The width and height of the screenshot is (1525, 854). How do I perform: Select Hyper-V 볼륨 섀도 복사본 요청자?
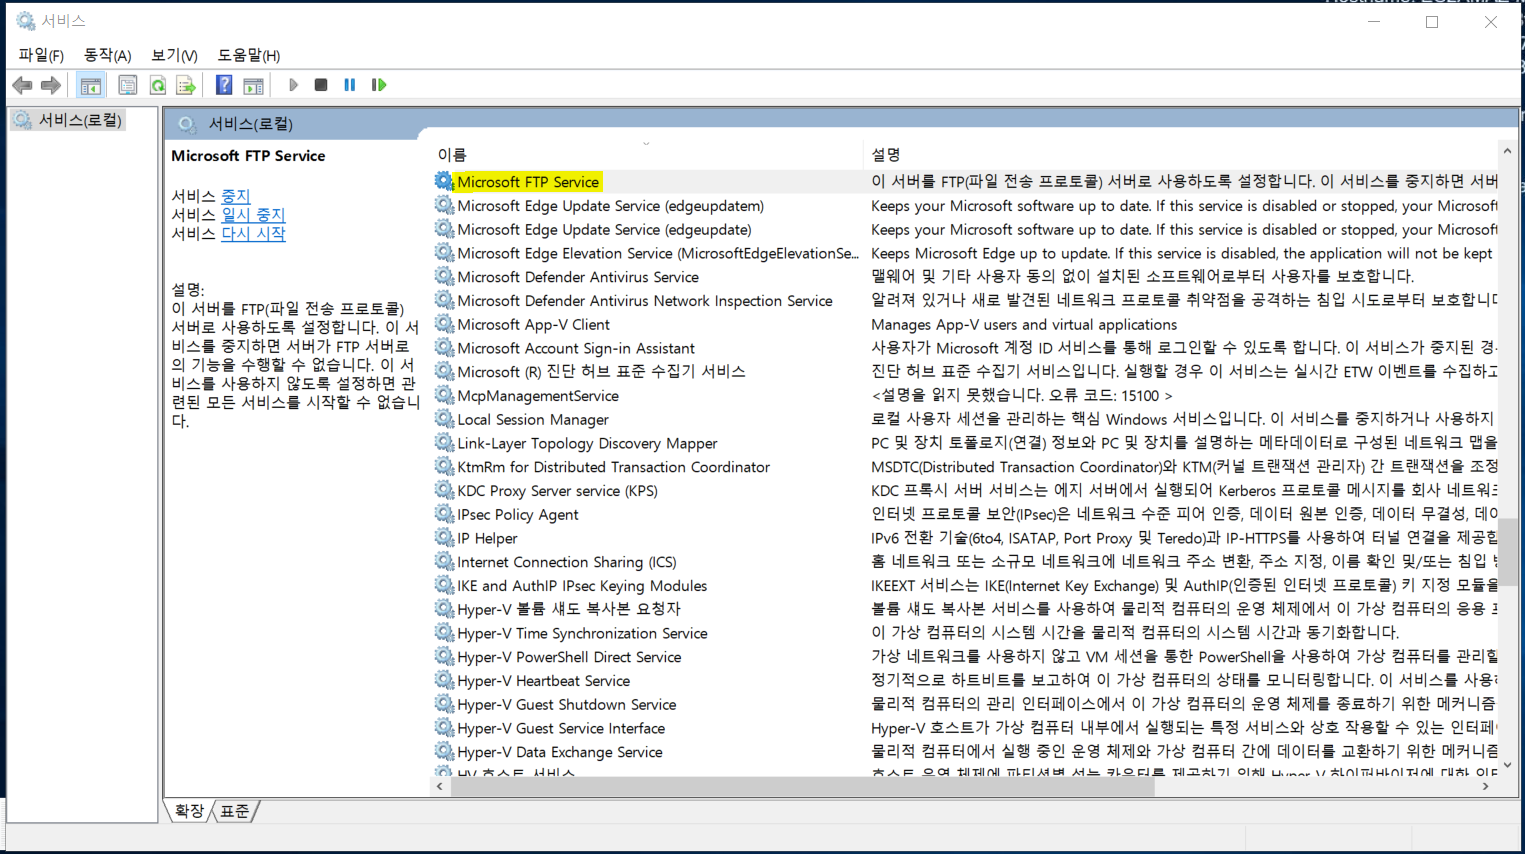[569, 609]
